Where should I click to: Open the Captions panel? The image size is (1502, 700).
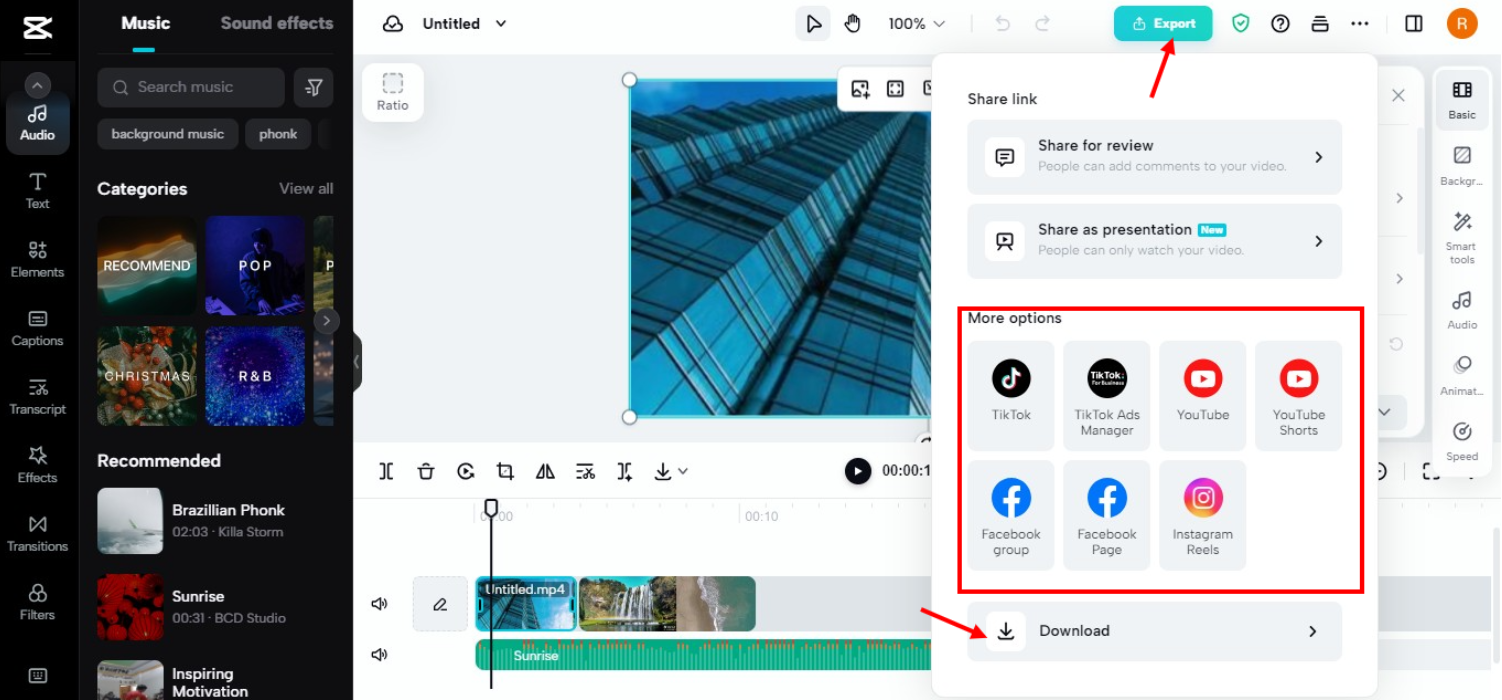coord(38,328)
